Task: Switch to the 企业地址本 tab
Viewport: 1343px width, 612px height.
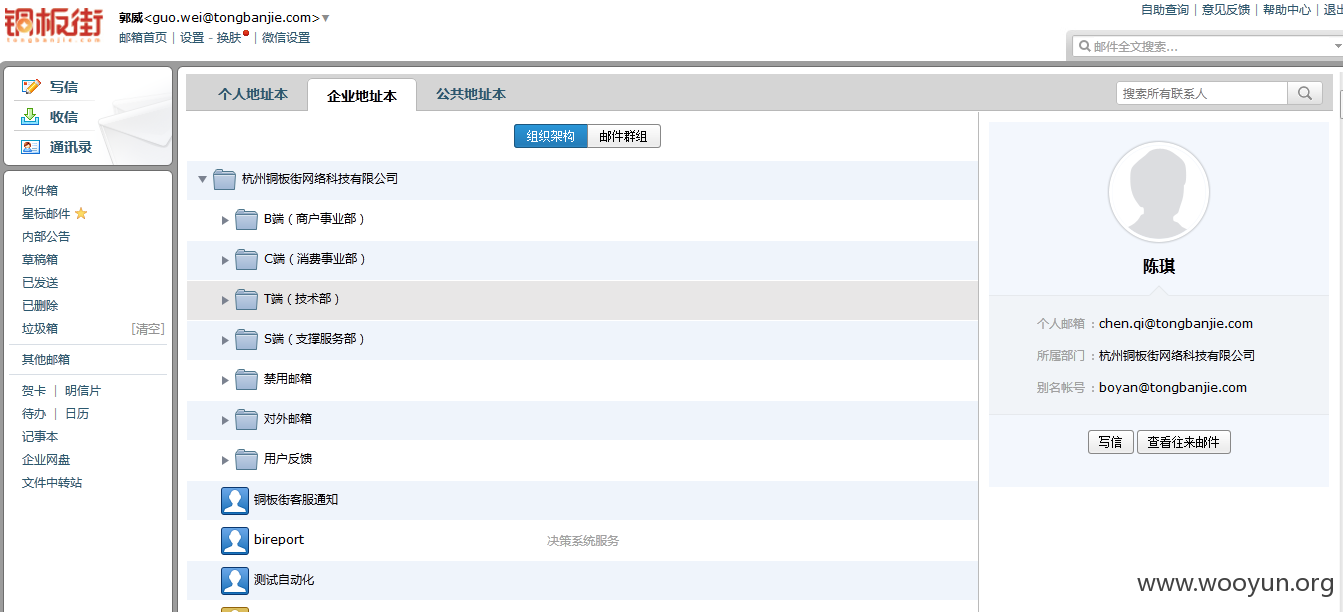Action: click(x=362, y=96)
